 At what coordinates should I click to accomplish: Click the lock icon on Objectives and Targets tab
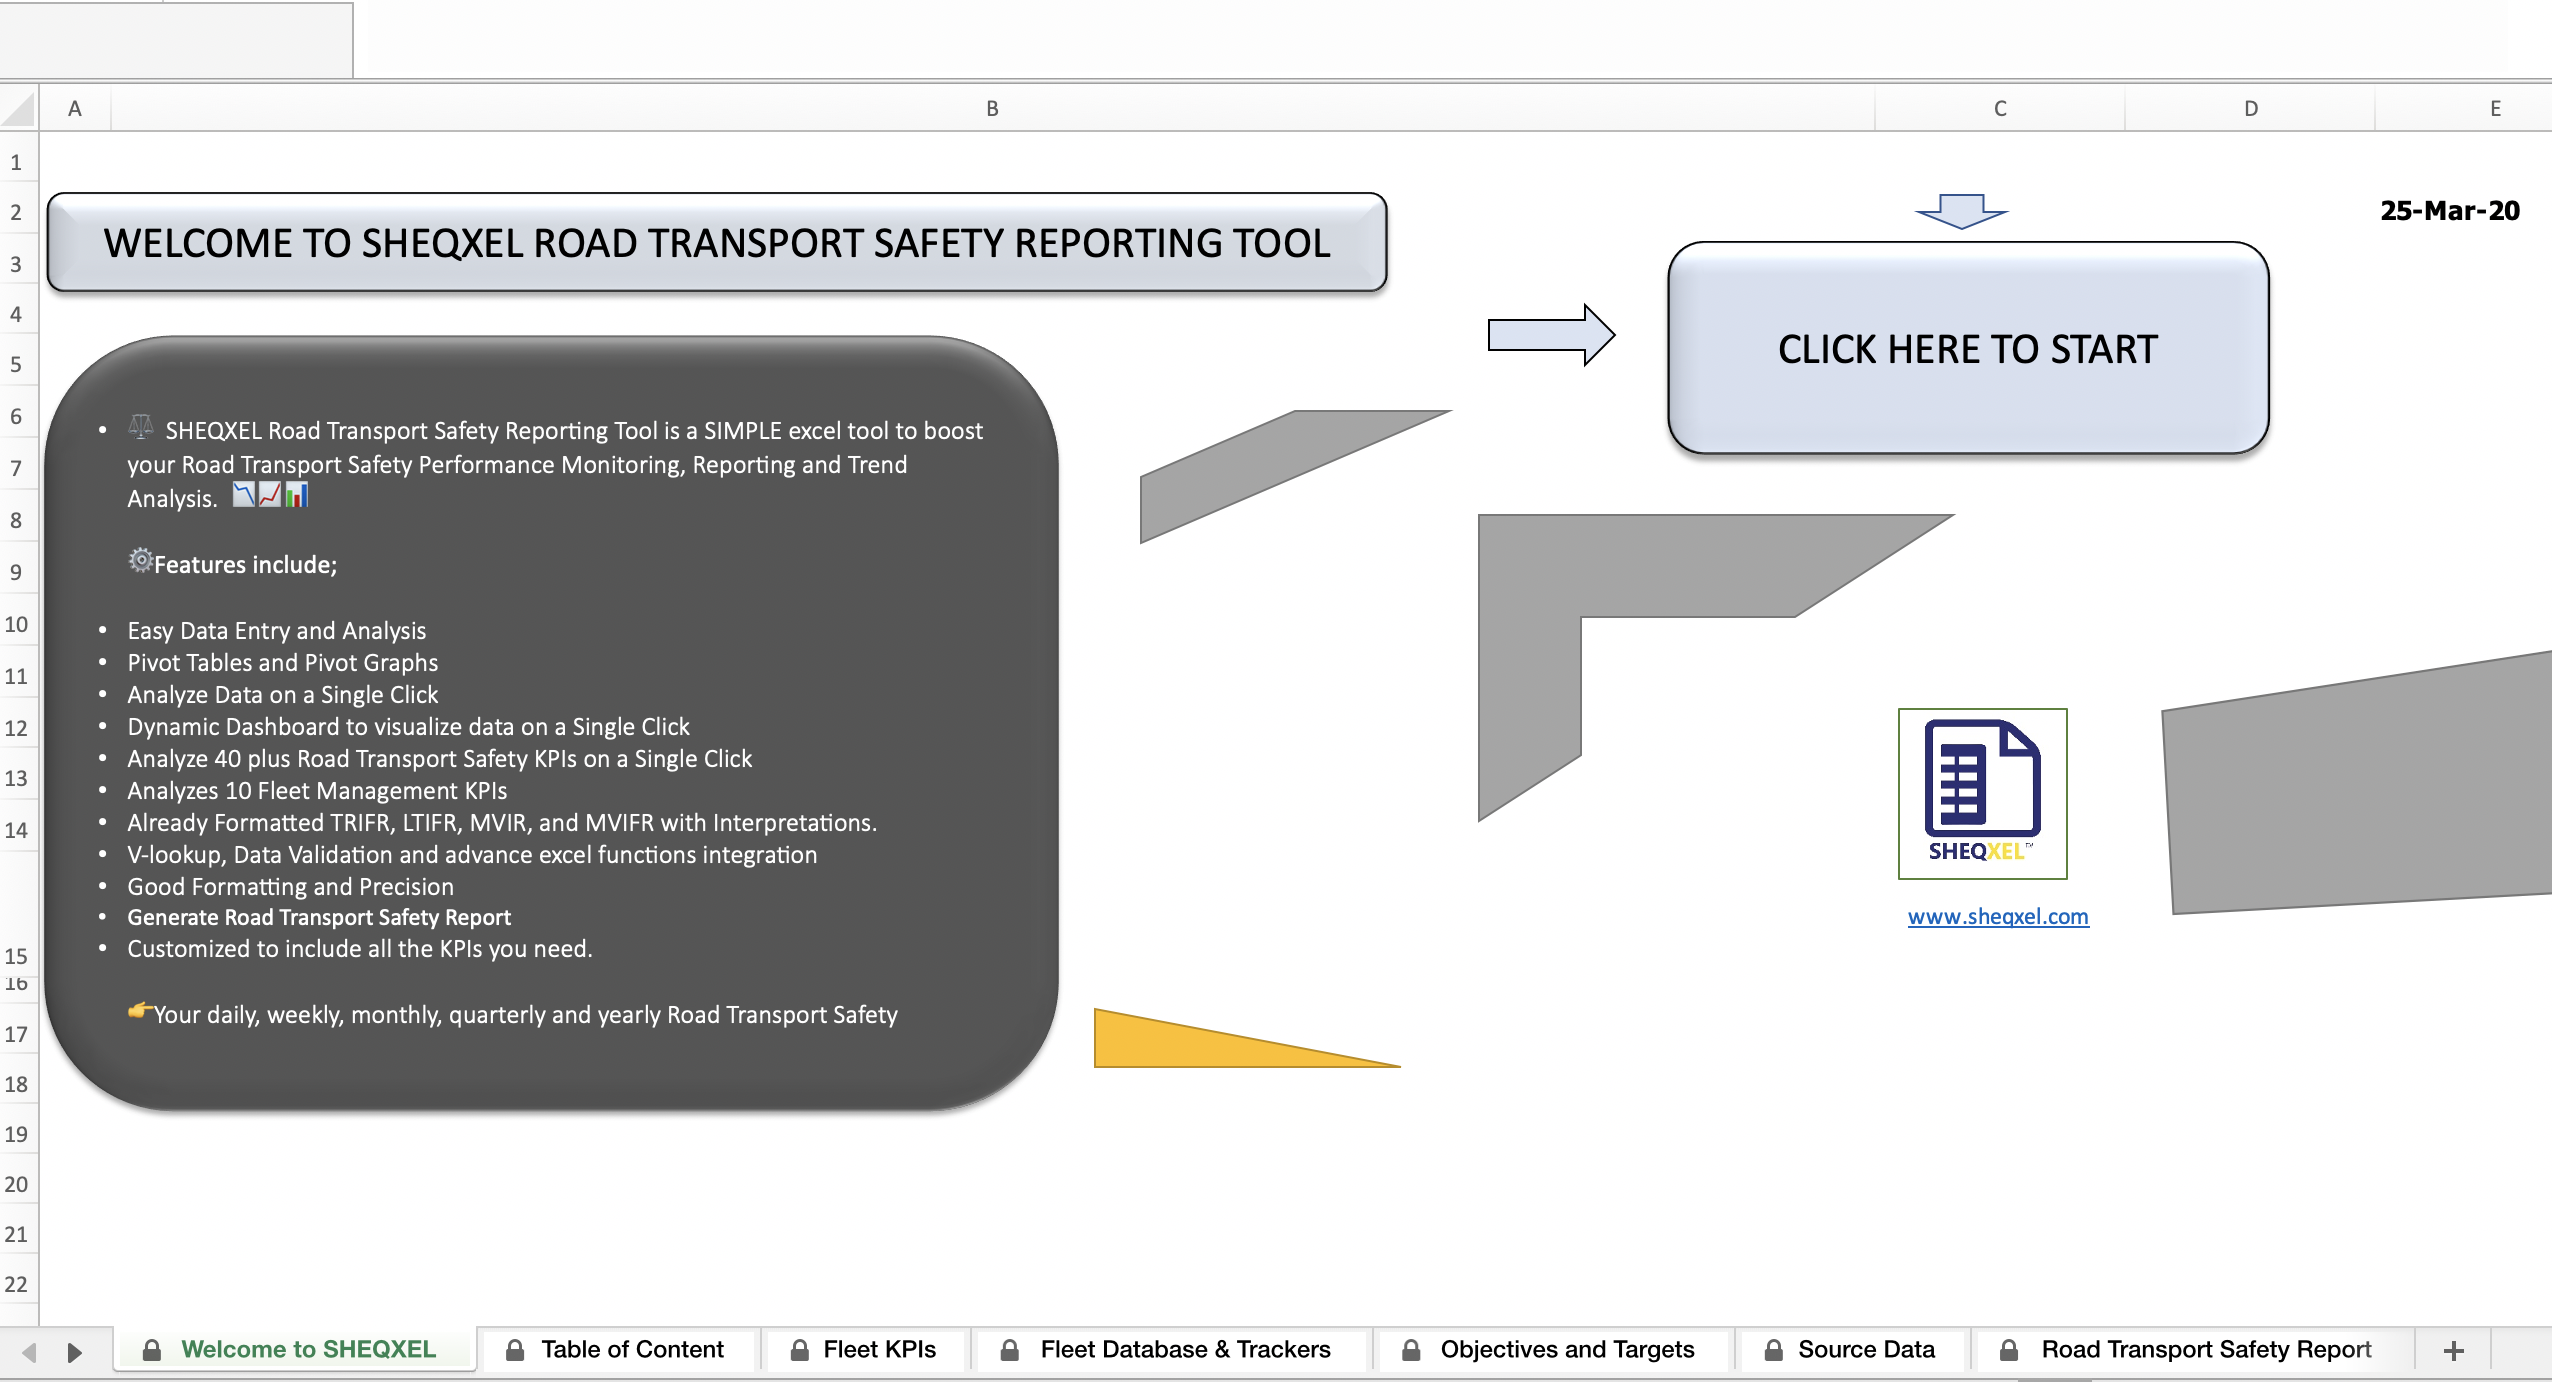pyautogui.click(x=1411, y=1350)
